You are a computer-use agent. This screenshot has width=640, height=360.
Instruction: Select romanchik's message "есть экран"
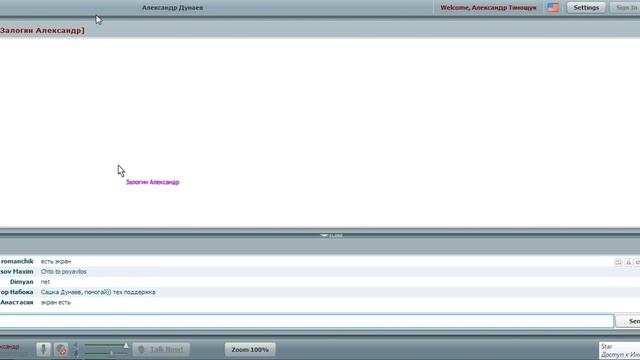point(56,261)
